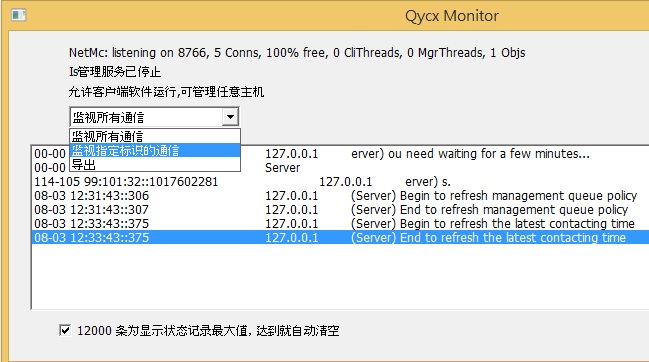Select the log entry 114-105 99:101:32::1017602281

(x=340, y=182)
